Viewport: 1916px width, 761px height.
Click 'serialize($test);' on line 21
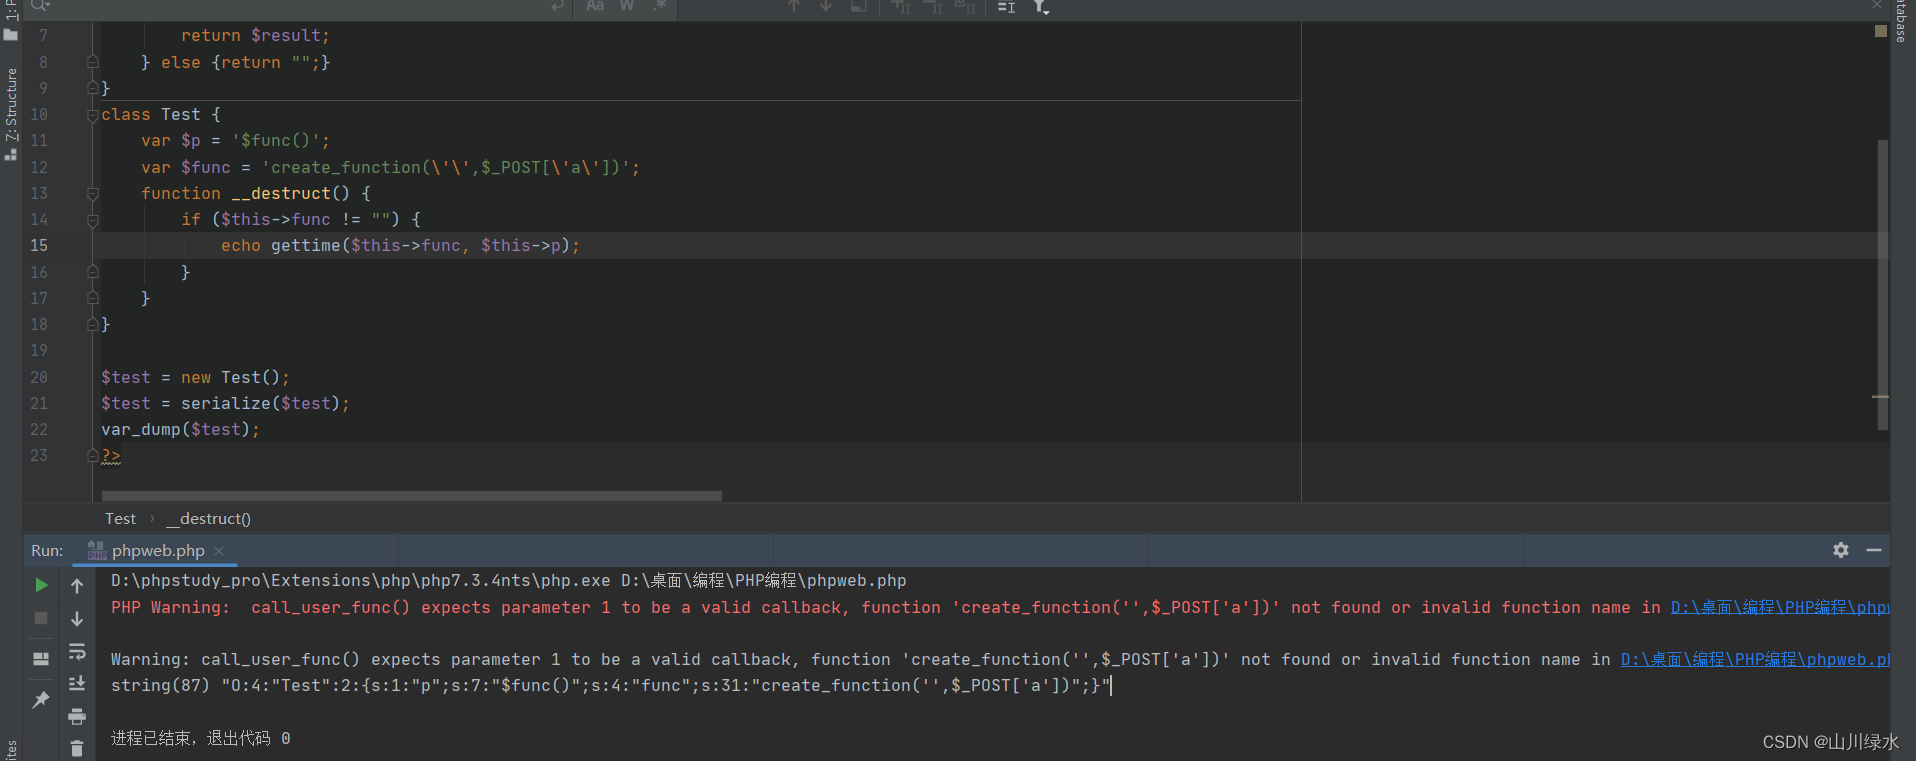(x=265, y=403)
